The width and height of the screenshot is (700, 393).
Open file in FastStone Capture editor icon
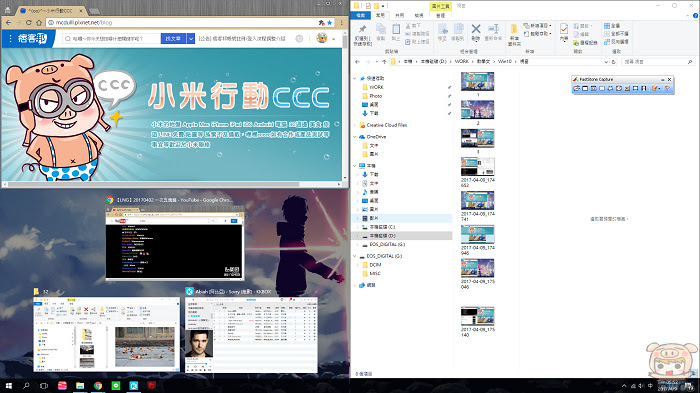pyautogui.click(x=576, y=88)
